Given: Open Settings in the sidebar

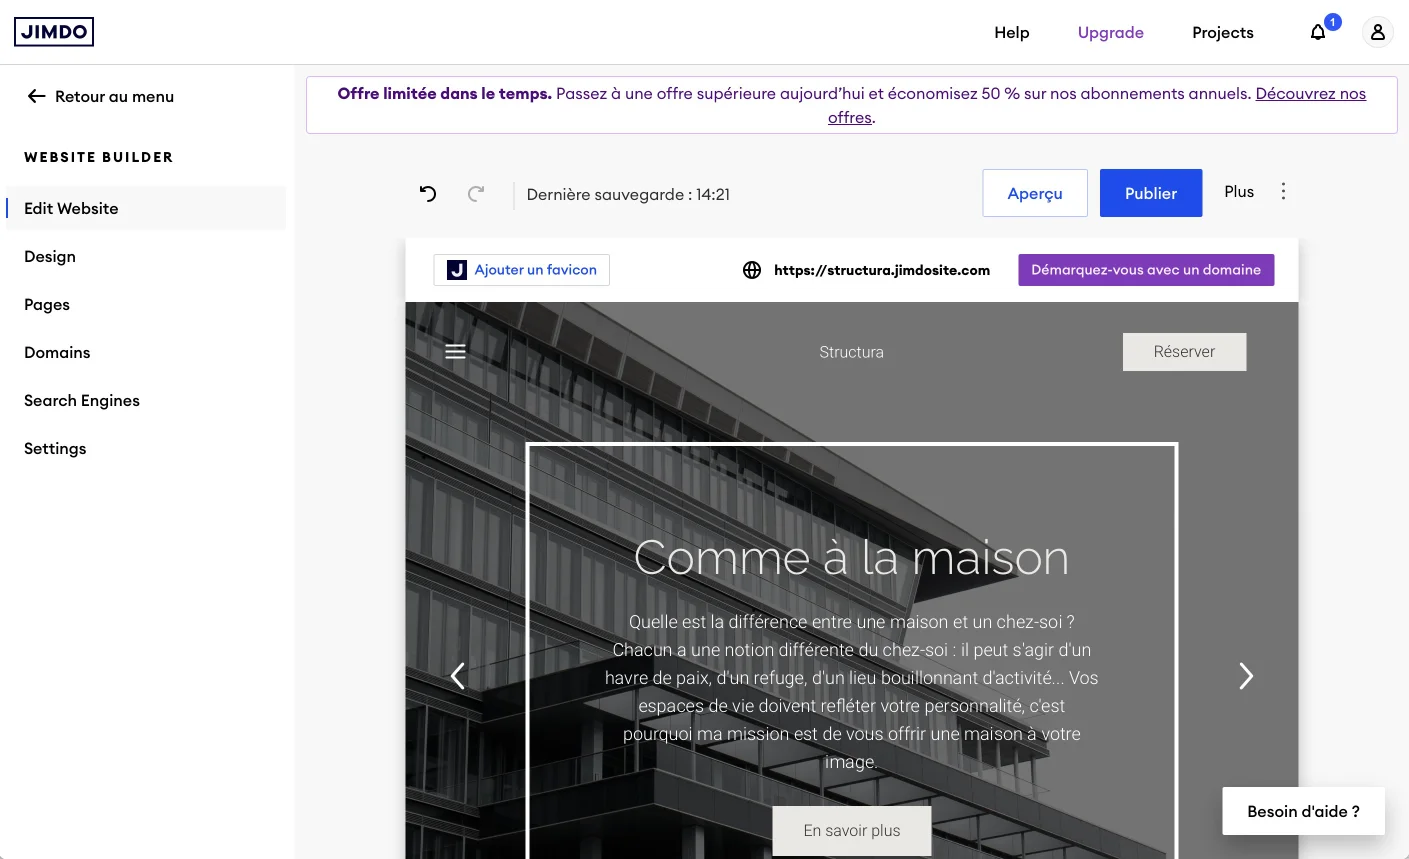Looking at the screenshot, I should click(55, 448).
